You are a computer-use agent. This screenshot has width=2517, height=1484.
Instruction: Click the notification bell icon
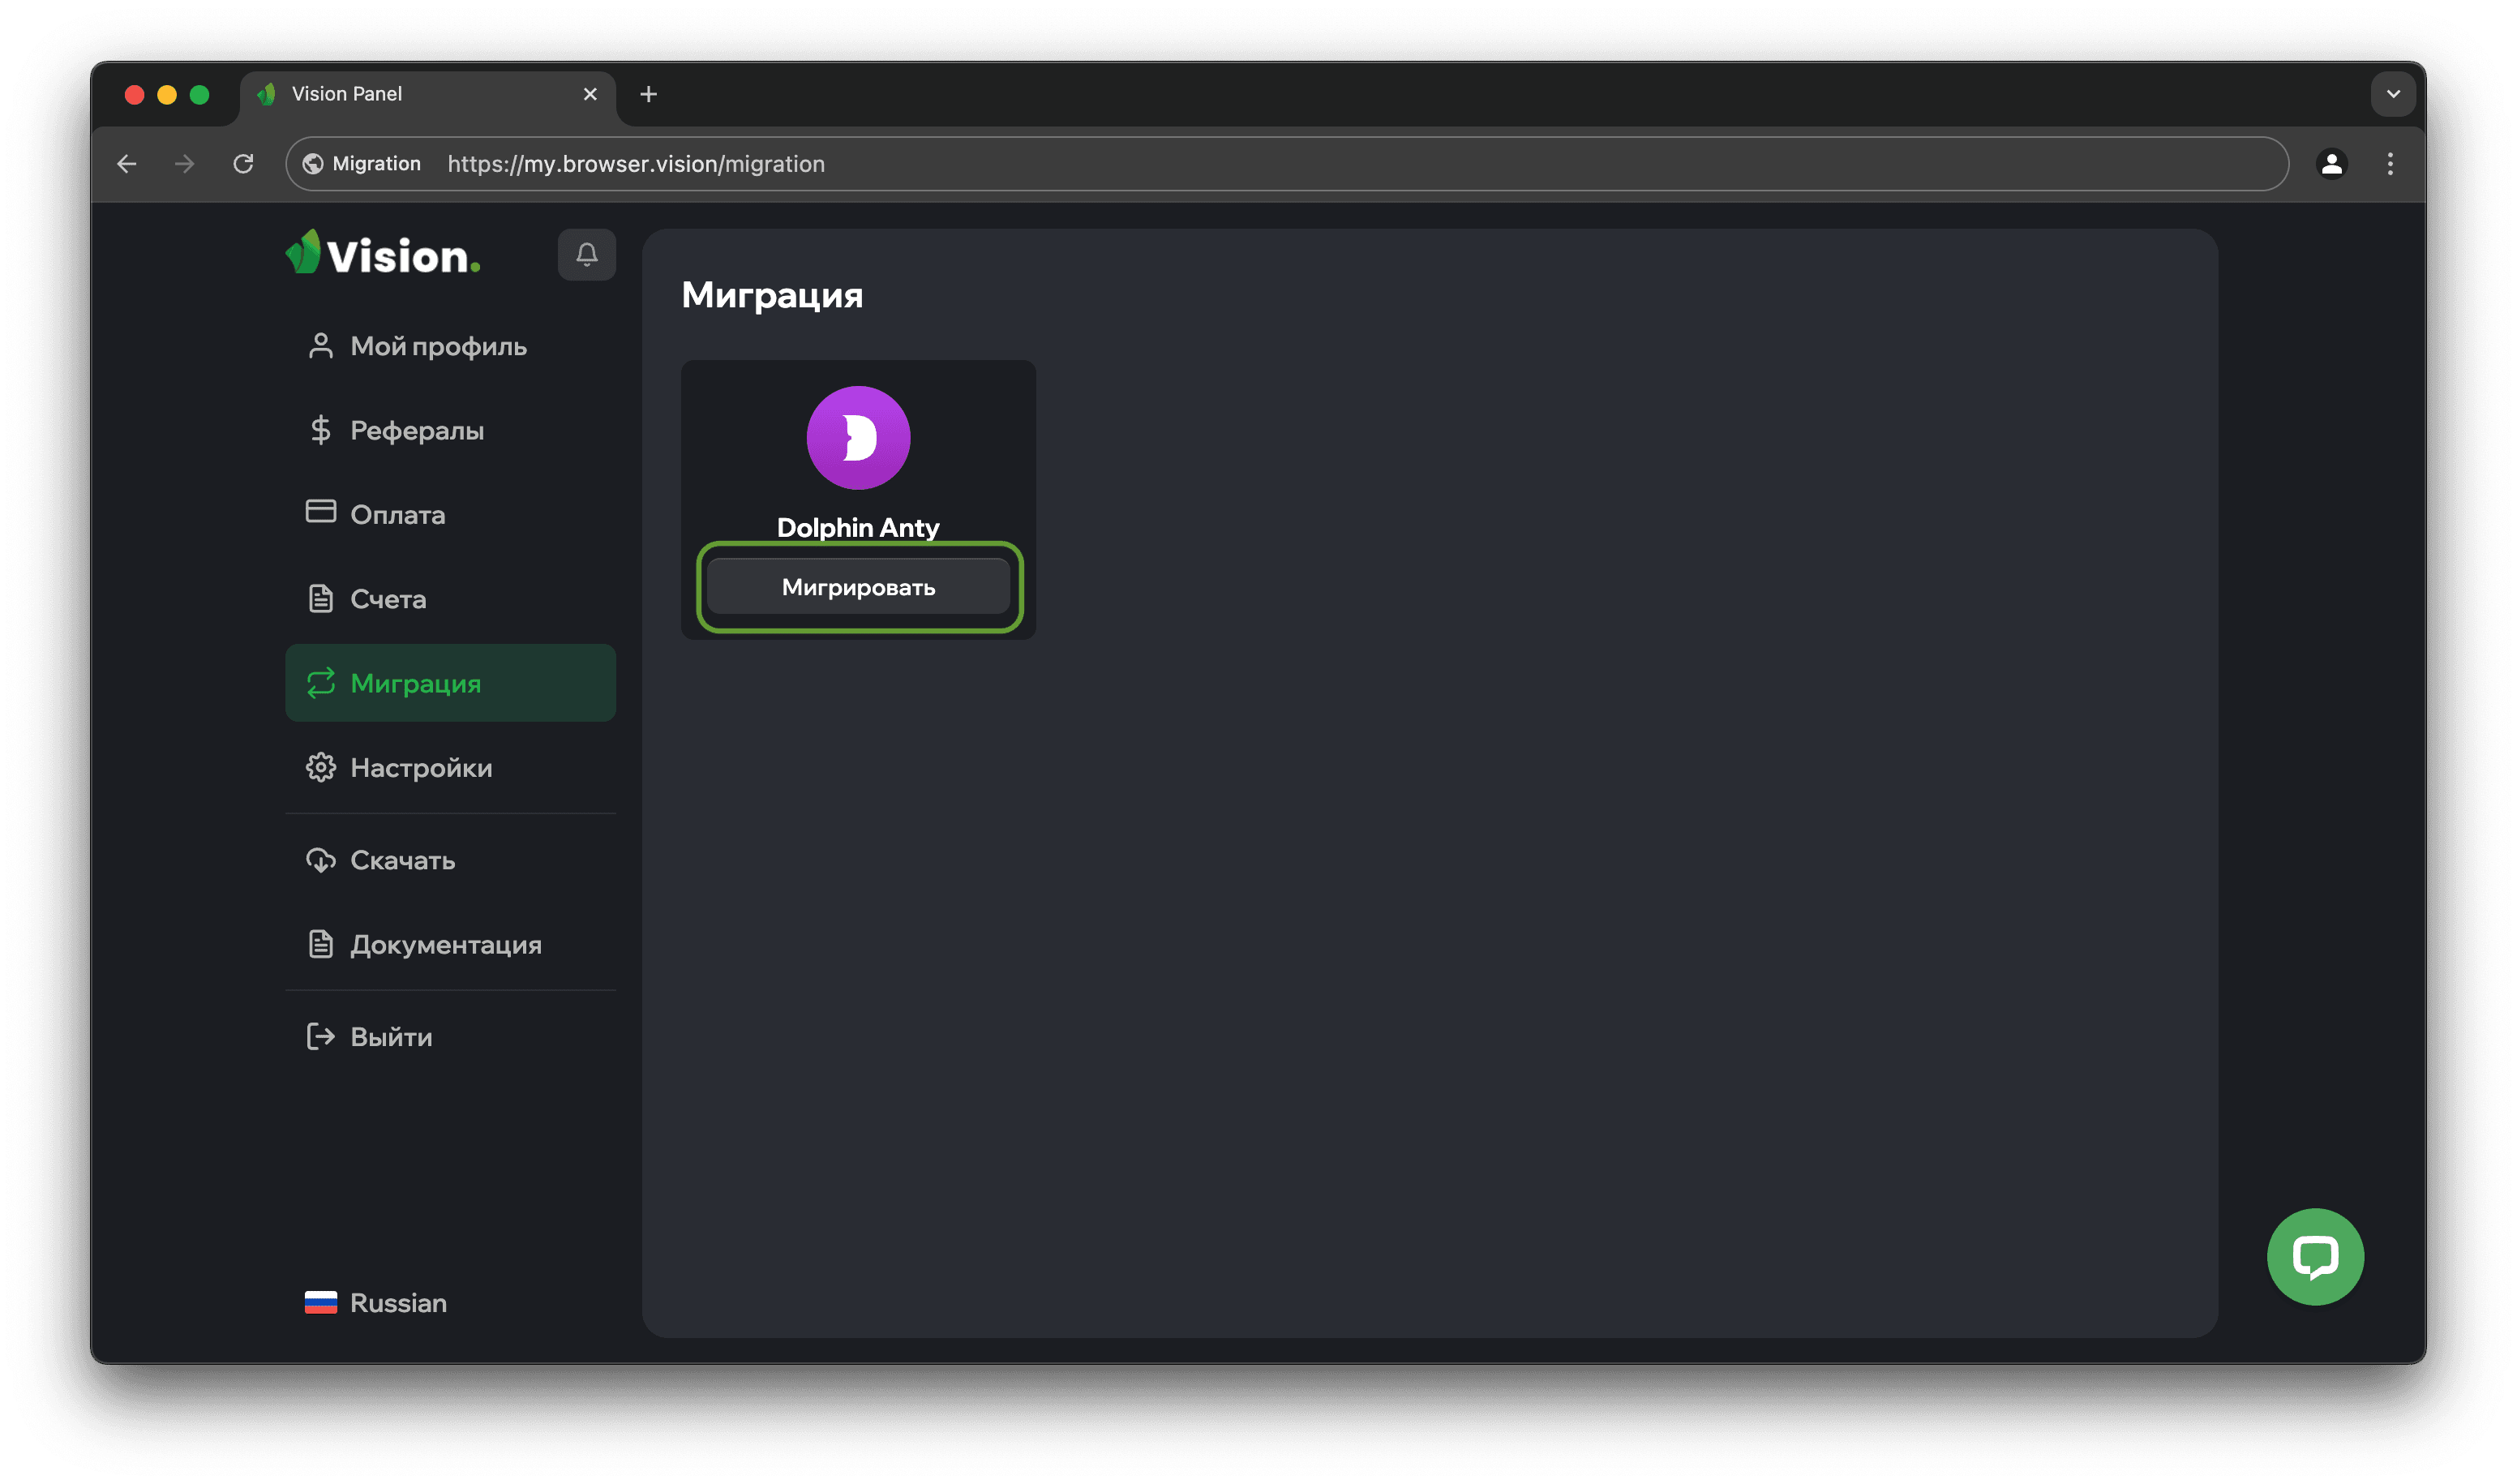click(x=586, y=255)
